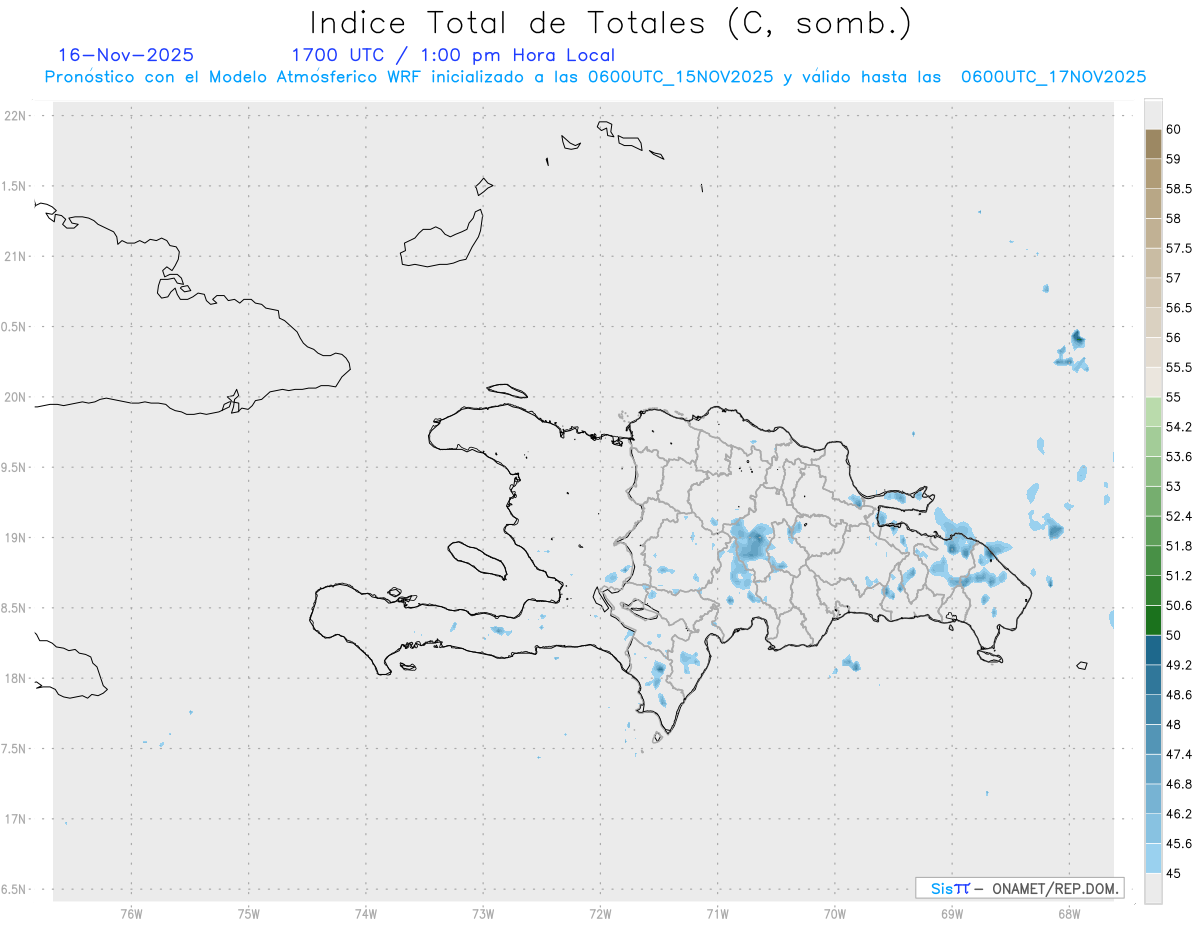
Task: Click the legend value '60'
Action: coord(1173,129)
